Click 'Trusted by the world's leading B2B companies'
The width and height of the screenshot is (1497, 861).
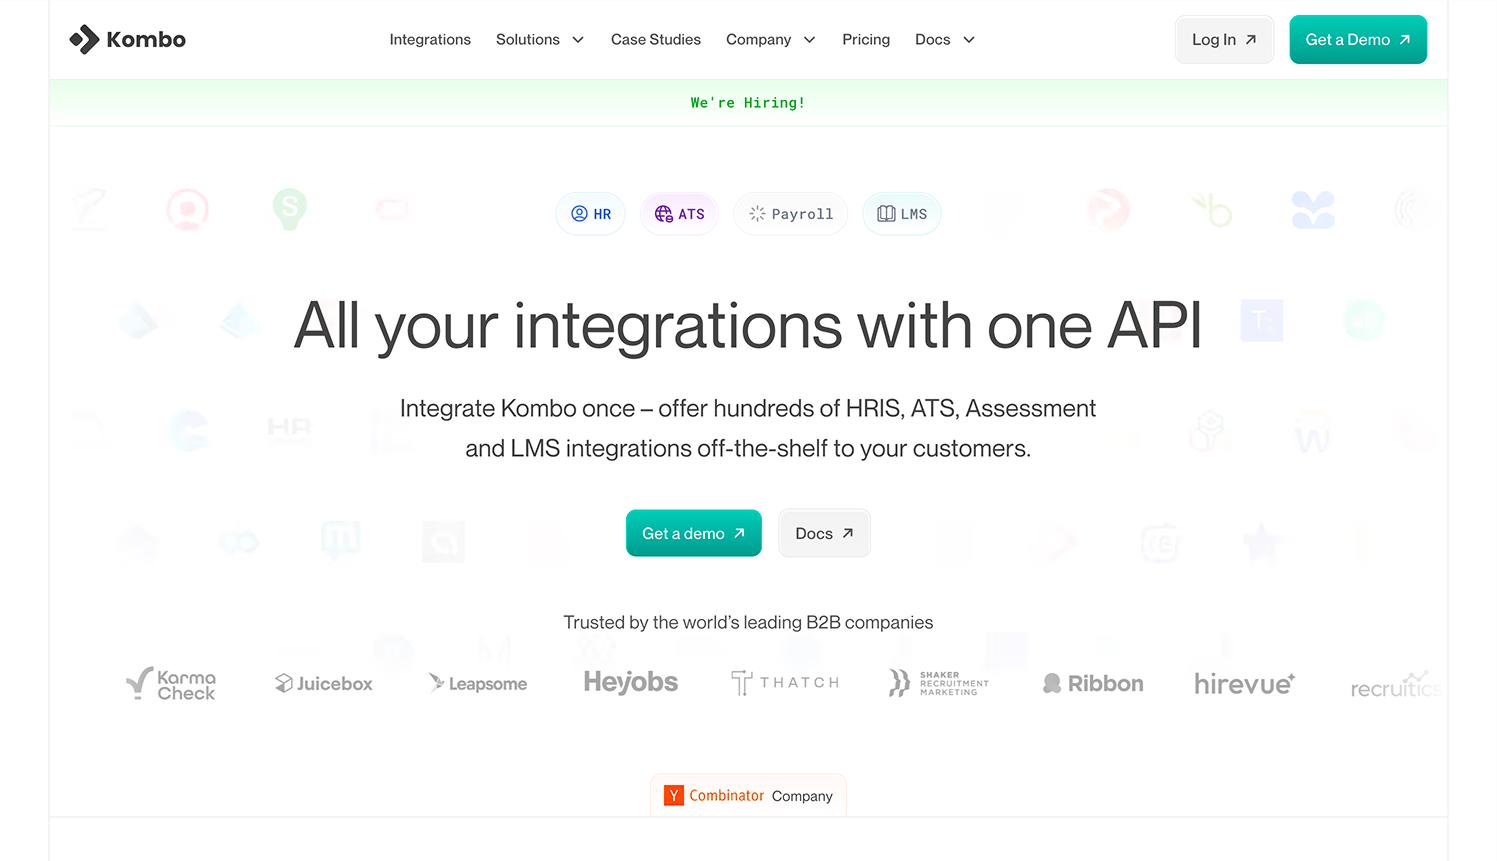(748, 622)
